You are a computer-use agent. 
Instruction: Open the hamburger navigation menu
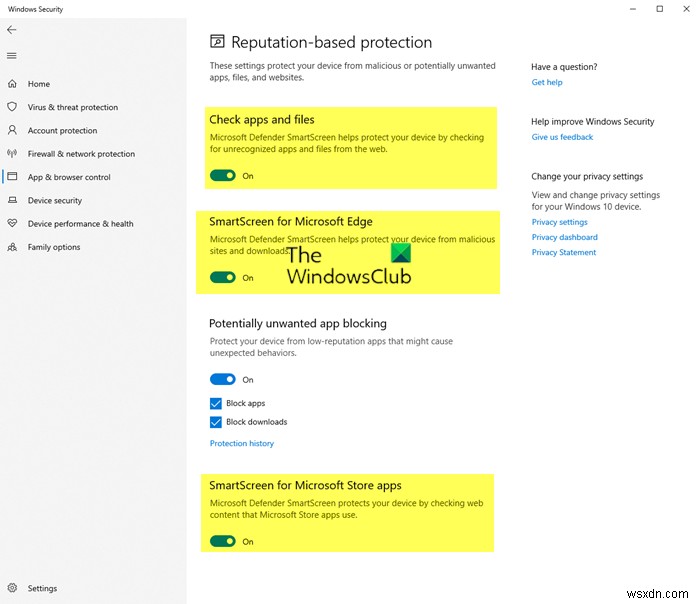[x=12, y=55]
